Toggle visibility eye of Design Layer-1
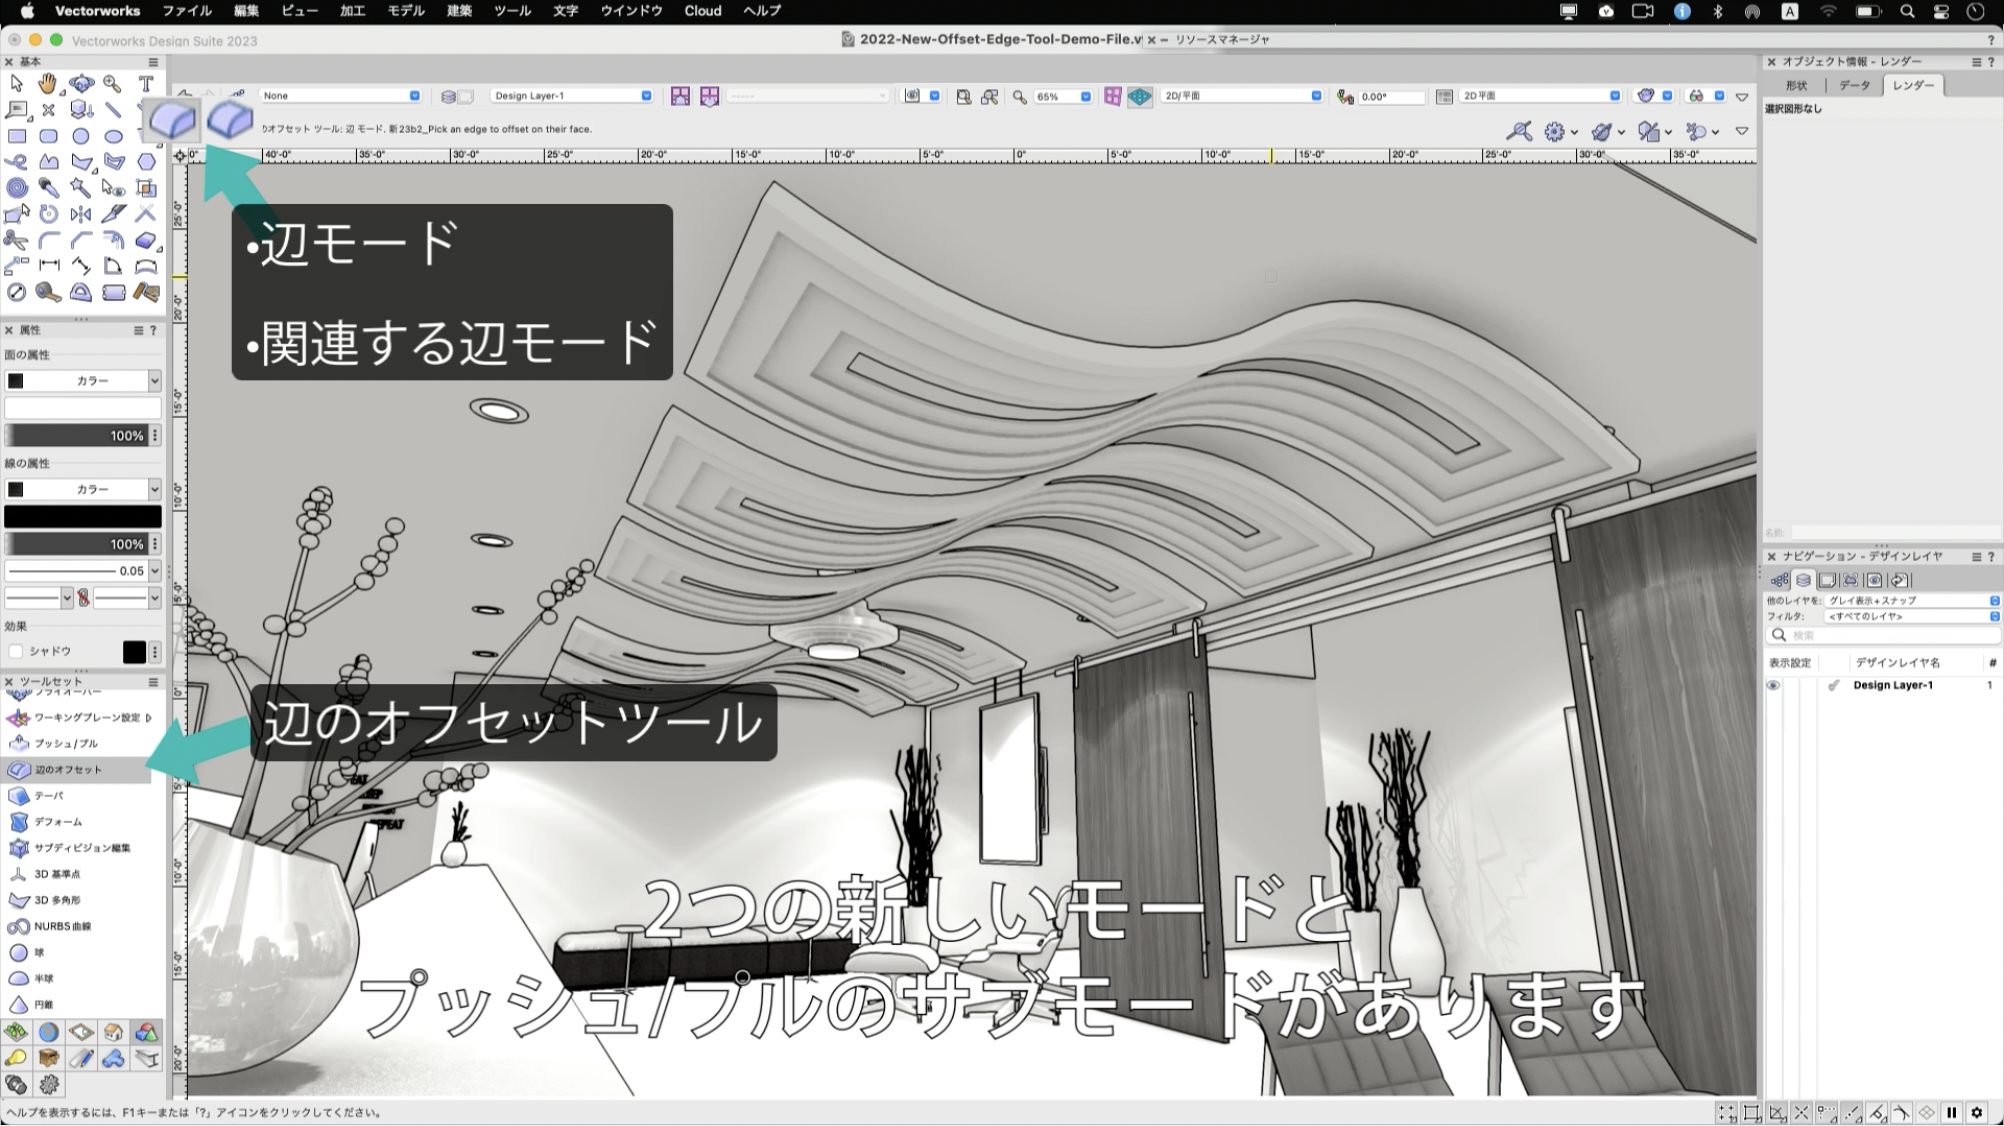The image size is (2004, 1126). click(x=1773, y=686)
